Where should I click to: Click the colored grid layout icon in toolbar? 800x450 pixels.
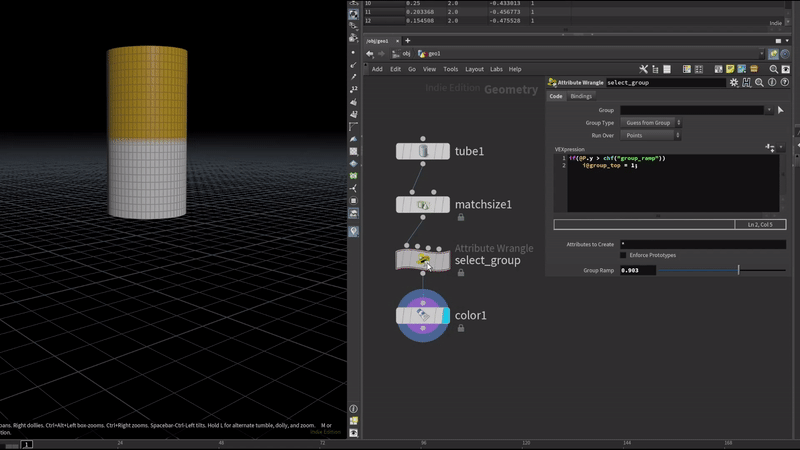pyautogui.click(x=687, y=69)
